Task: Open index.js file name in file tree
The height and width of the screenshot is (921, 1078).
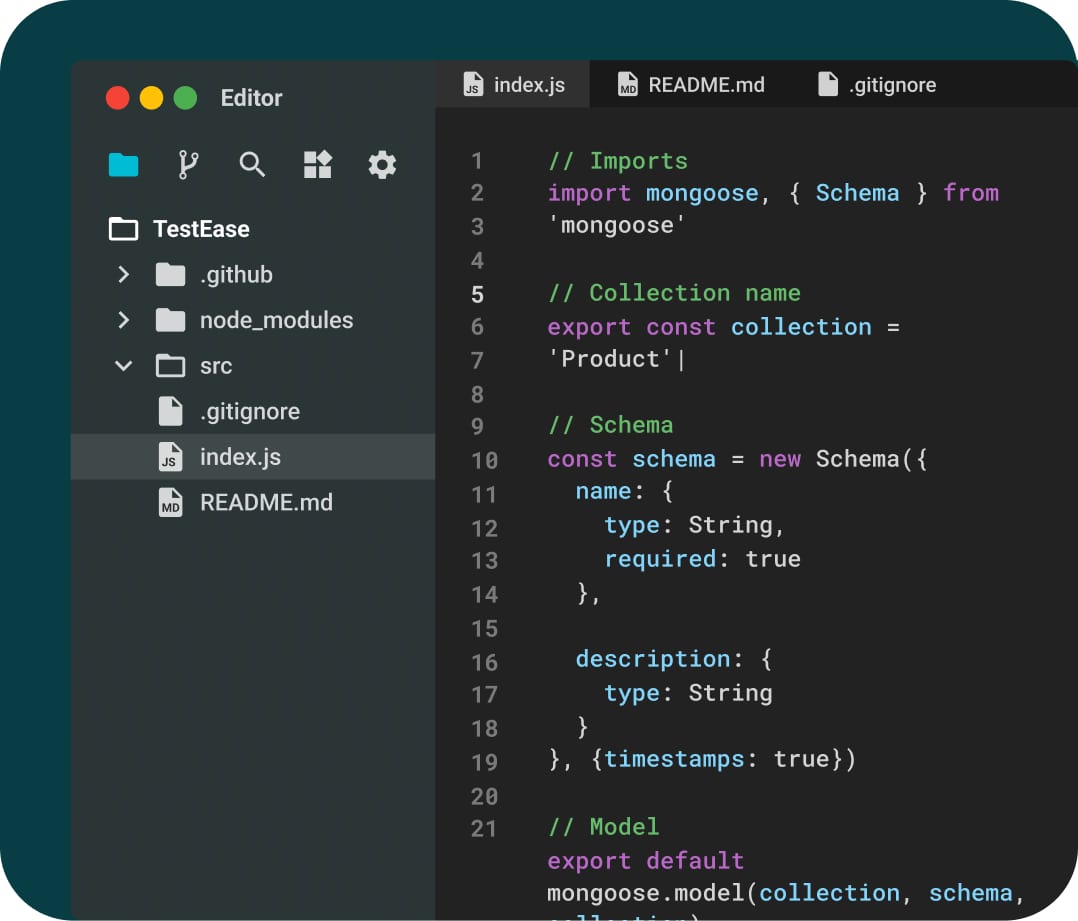Action: coord(241,457)
